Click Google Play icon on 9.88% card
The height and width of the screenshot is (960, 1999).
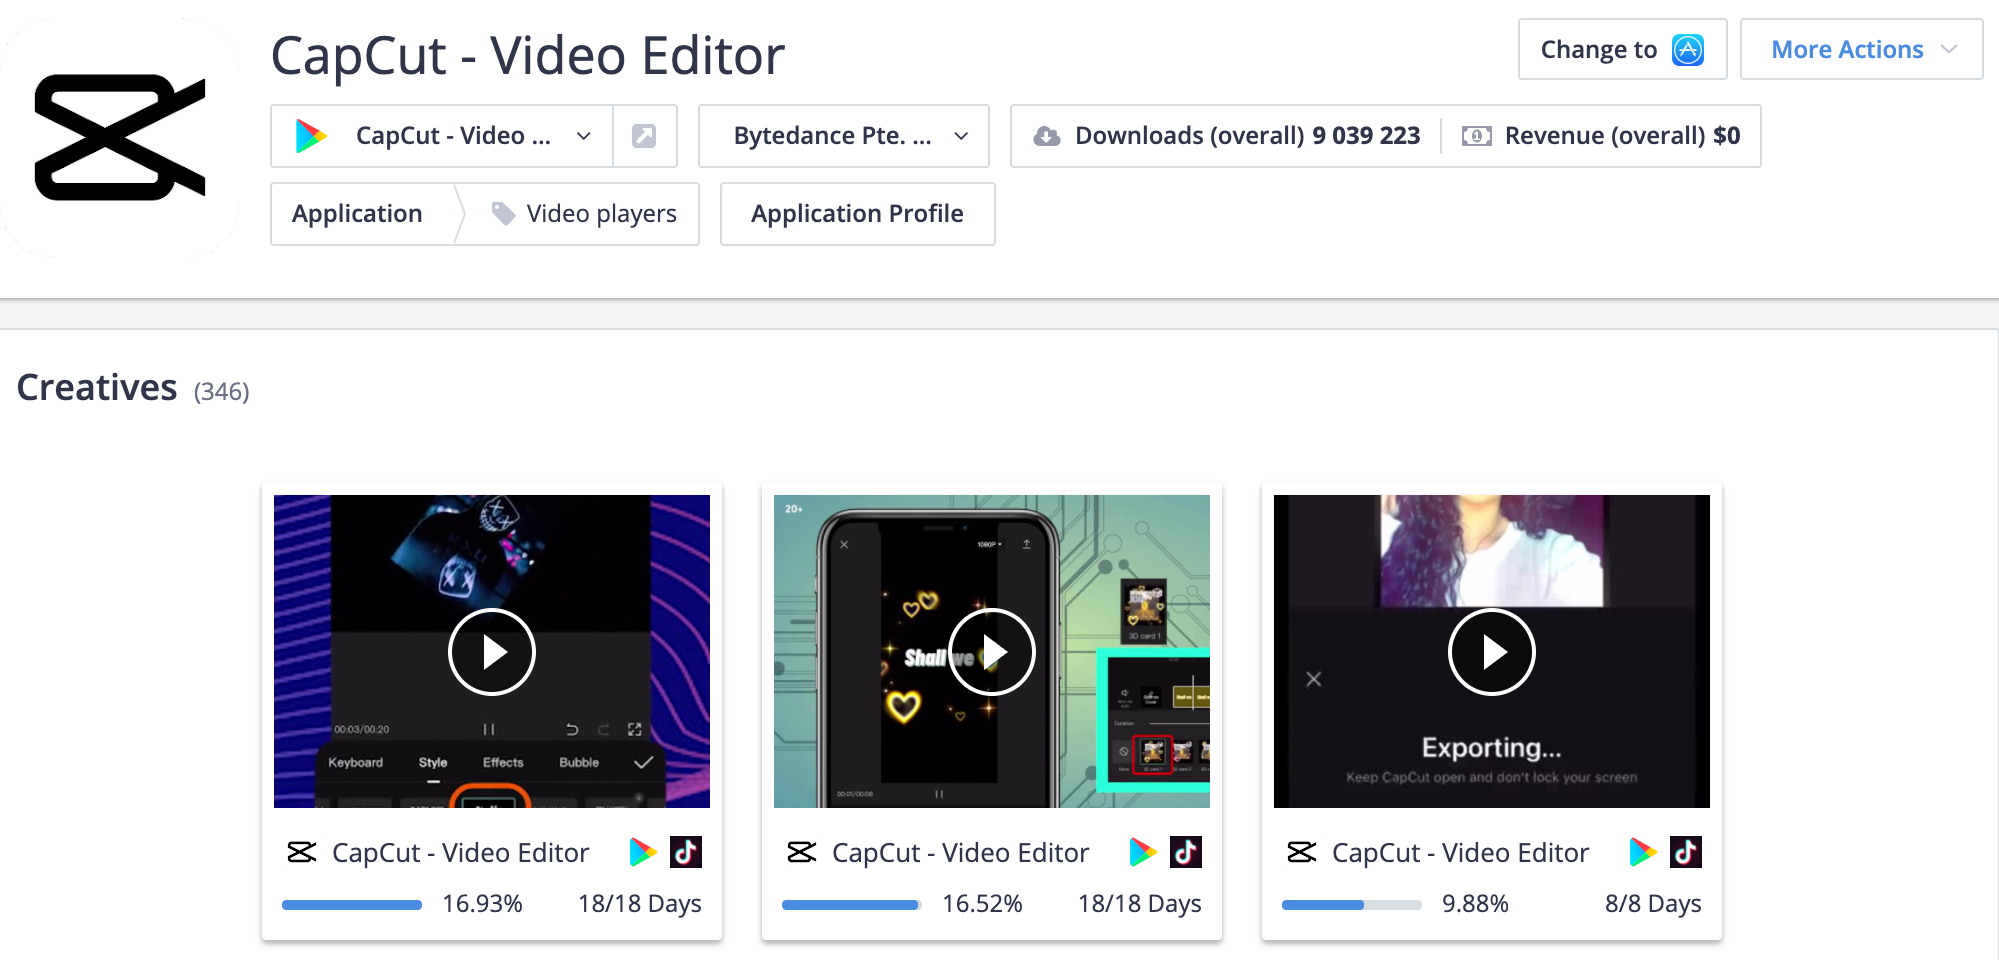tap(1643, 852)
